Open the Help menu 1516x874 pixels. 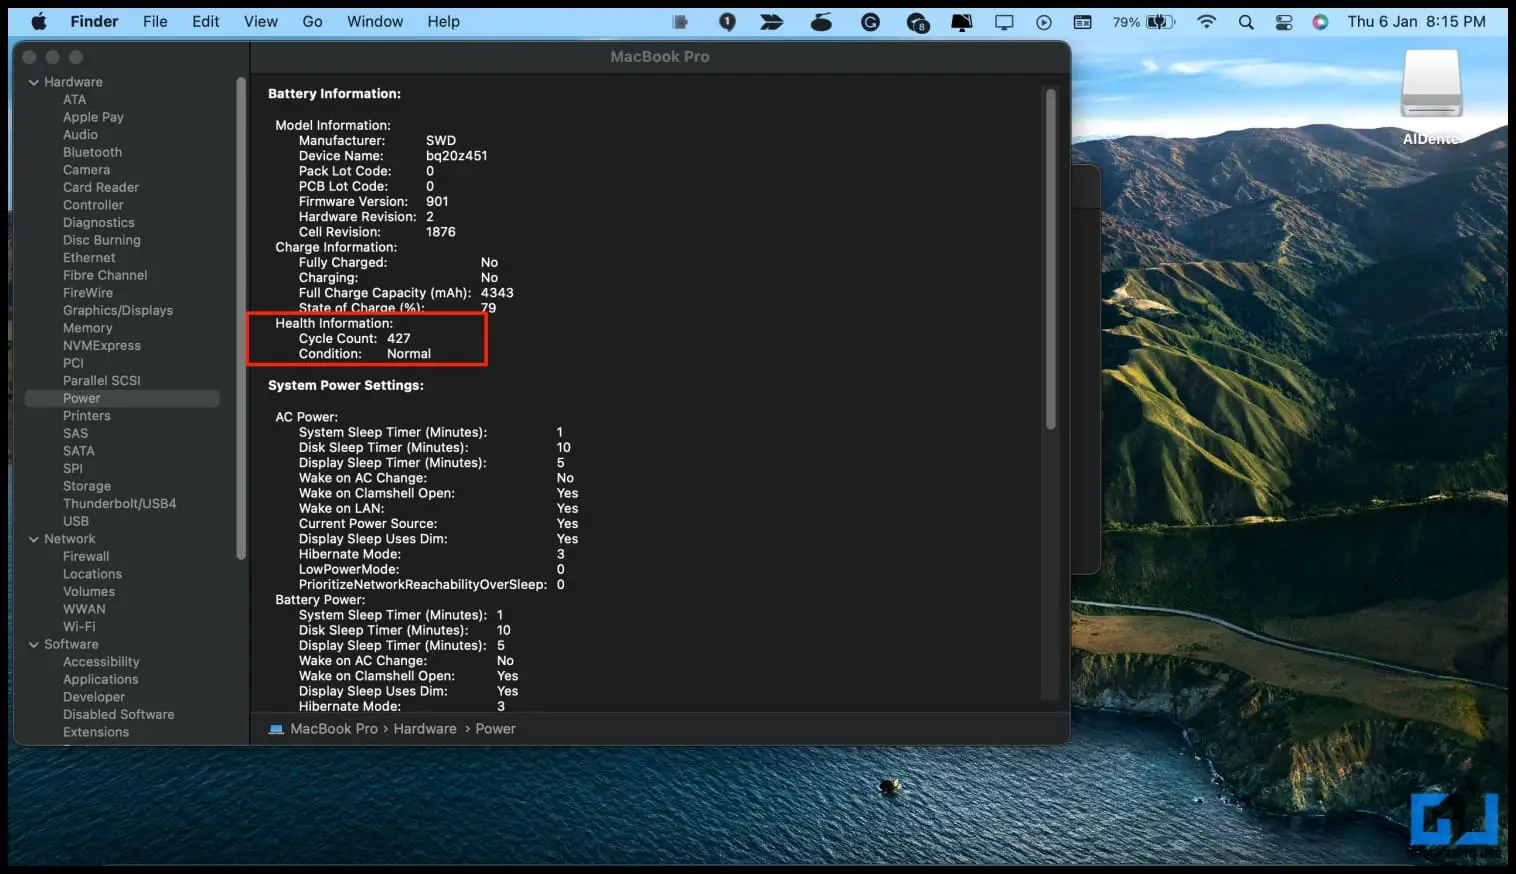click(444, 21)
